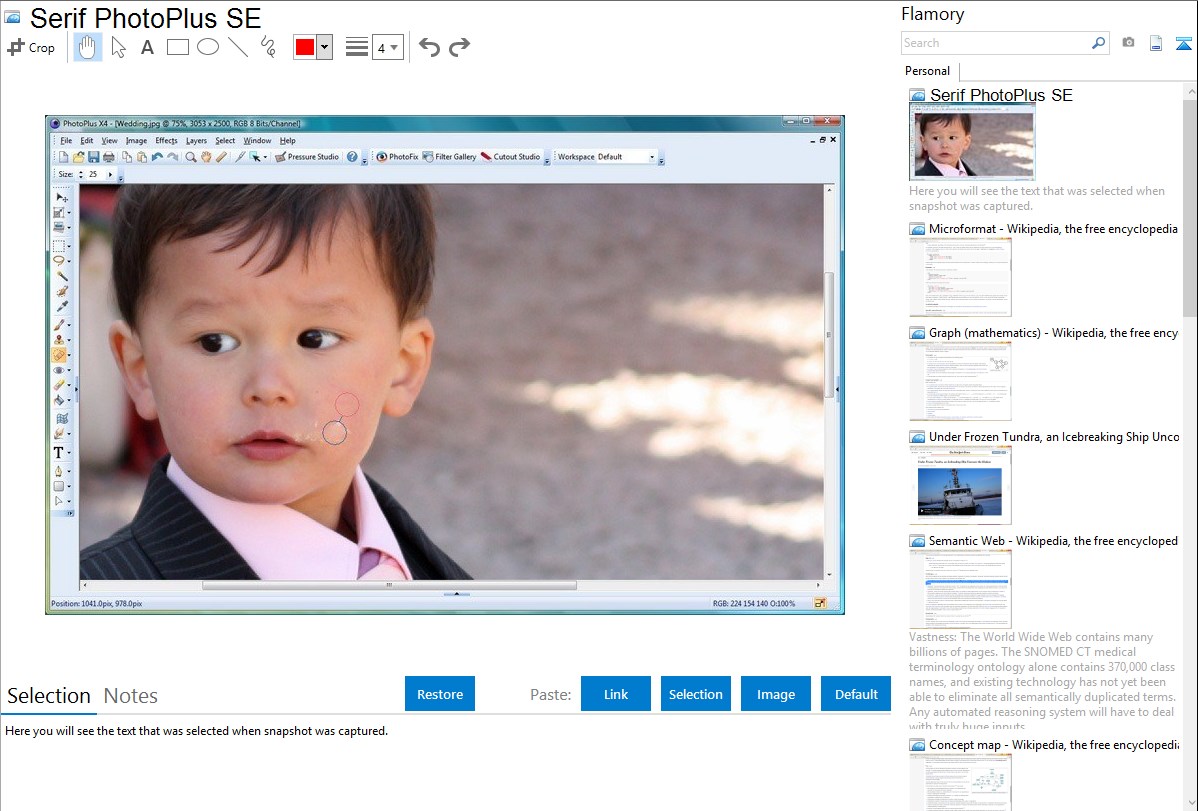The width and height of the screenshot is (1198, 811).
Task: Click inside the Flamory search field
Action: 995,43
